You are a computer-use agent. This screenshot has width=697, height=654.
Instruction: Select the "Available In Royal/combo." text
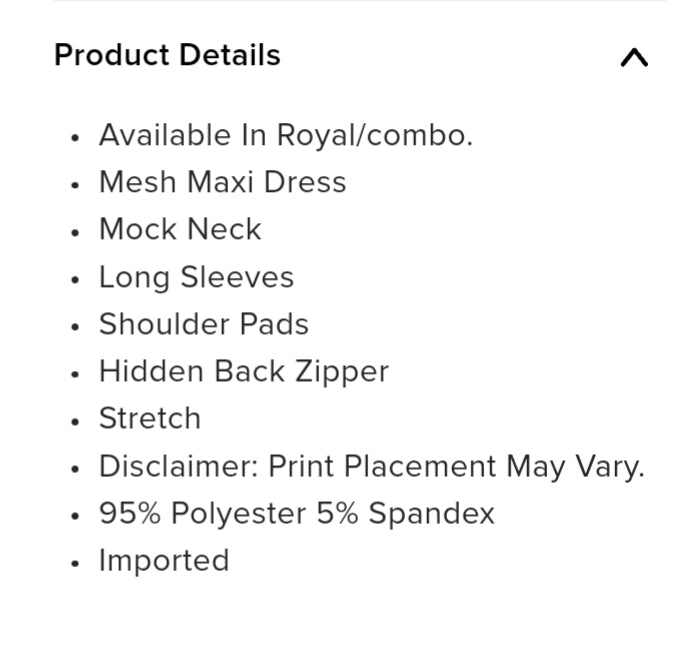coord(285,135)
